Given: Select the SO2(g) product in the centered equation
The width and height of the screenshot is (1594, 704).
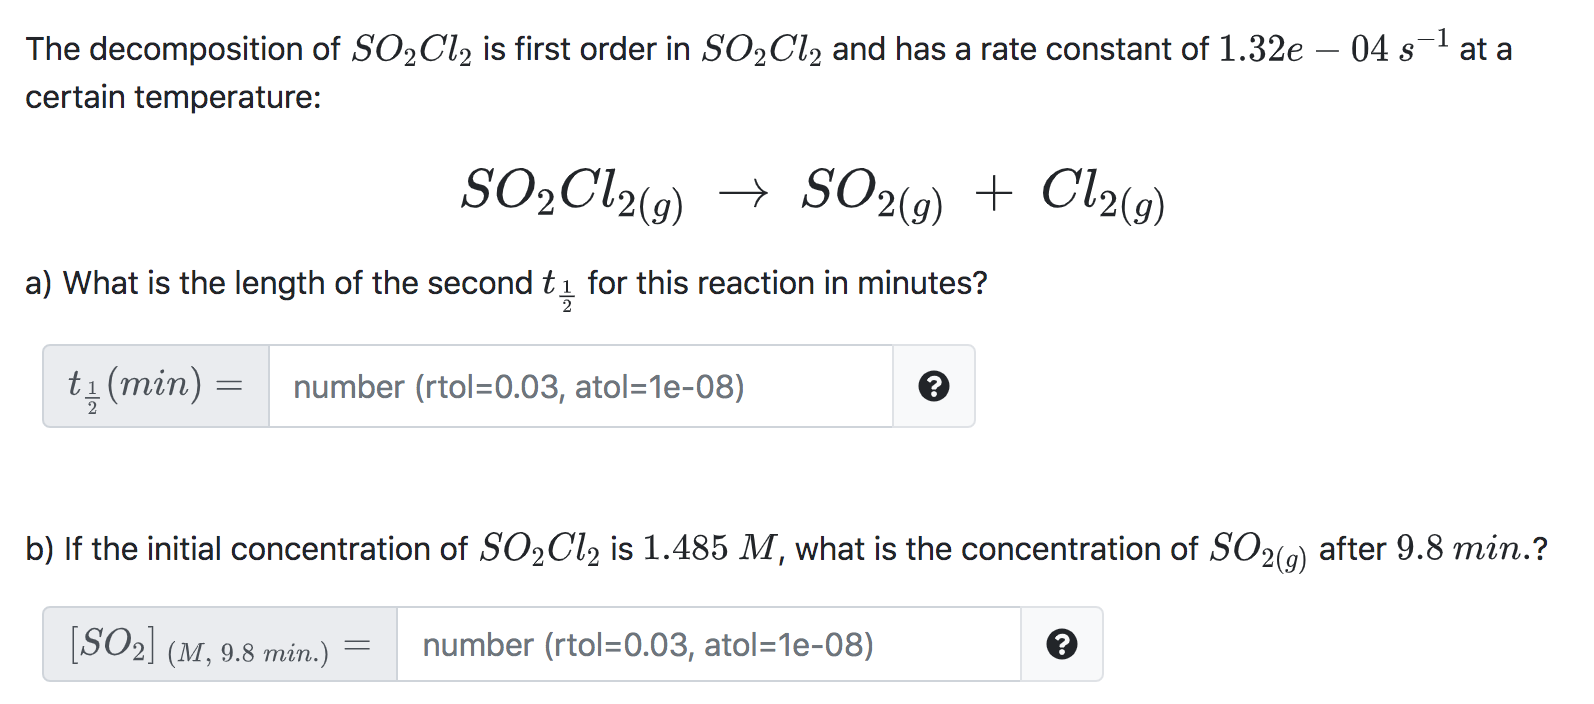Looking at the screenshot, I should [x=871, y=194].
